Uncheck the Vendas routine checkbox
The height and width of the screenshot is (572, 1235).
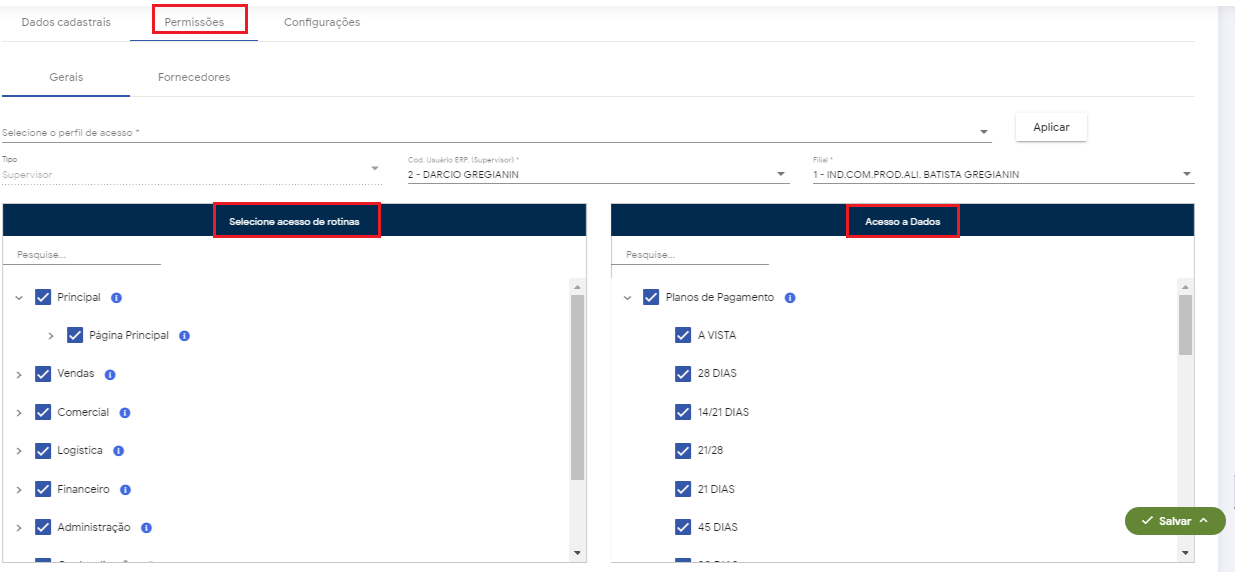(43, 374)
